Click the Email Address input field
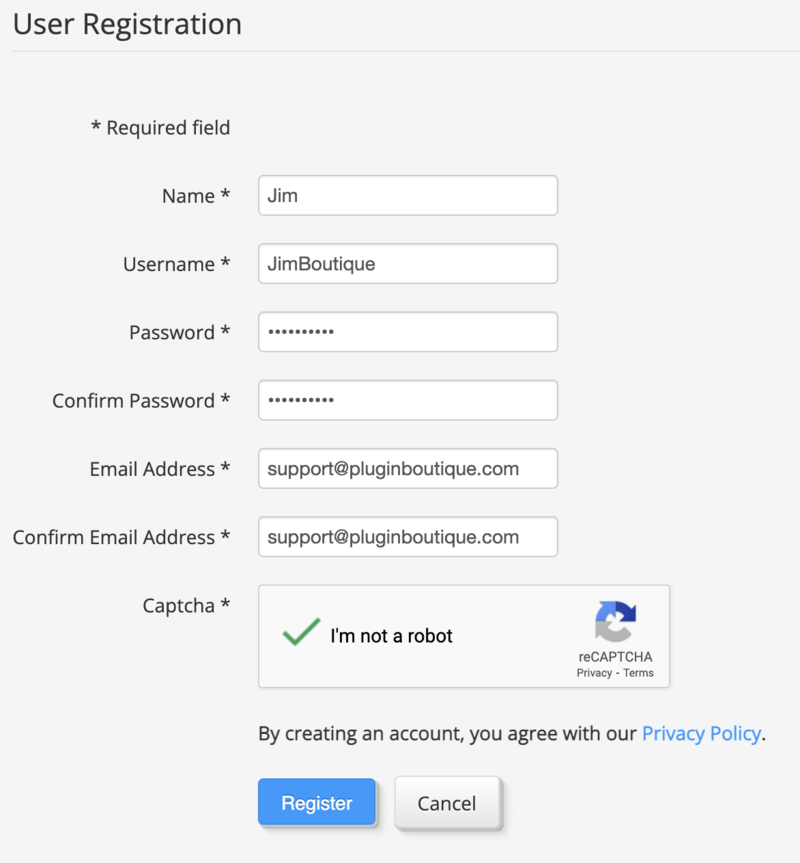The width and height of the screenshot is (800, 863). pyautogui.click(x=407, y=468)
